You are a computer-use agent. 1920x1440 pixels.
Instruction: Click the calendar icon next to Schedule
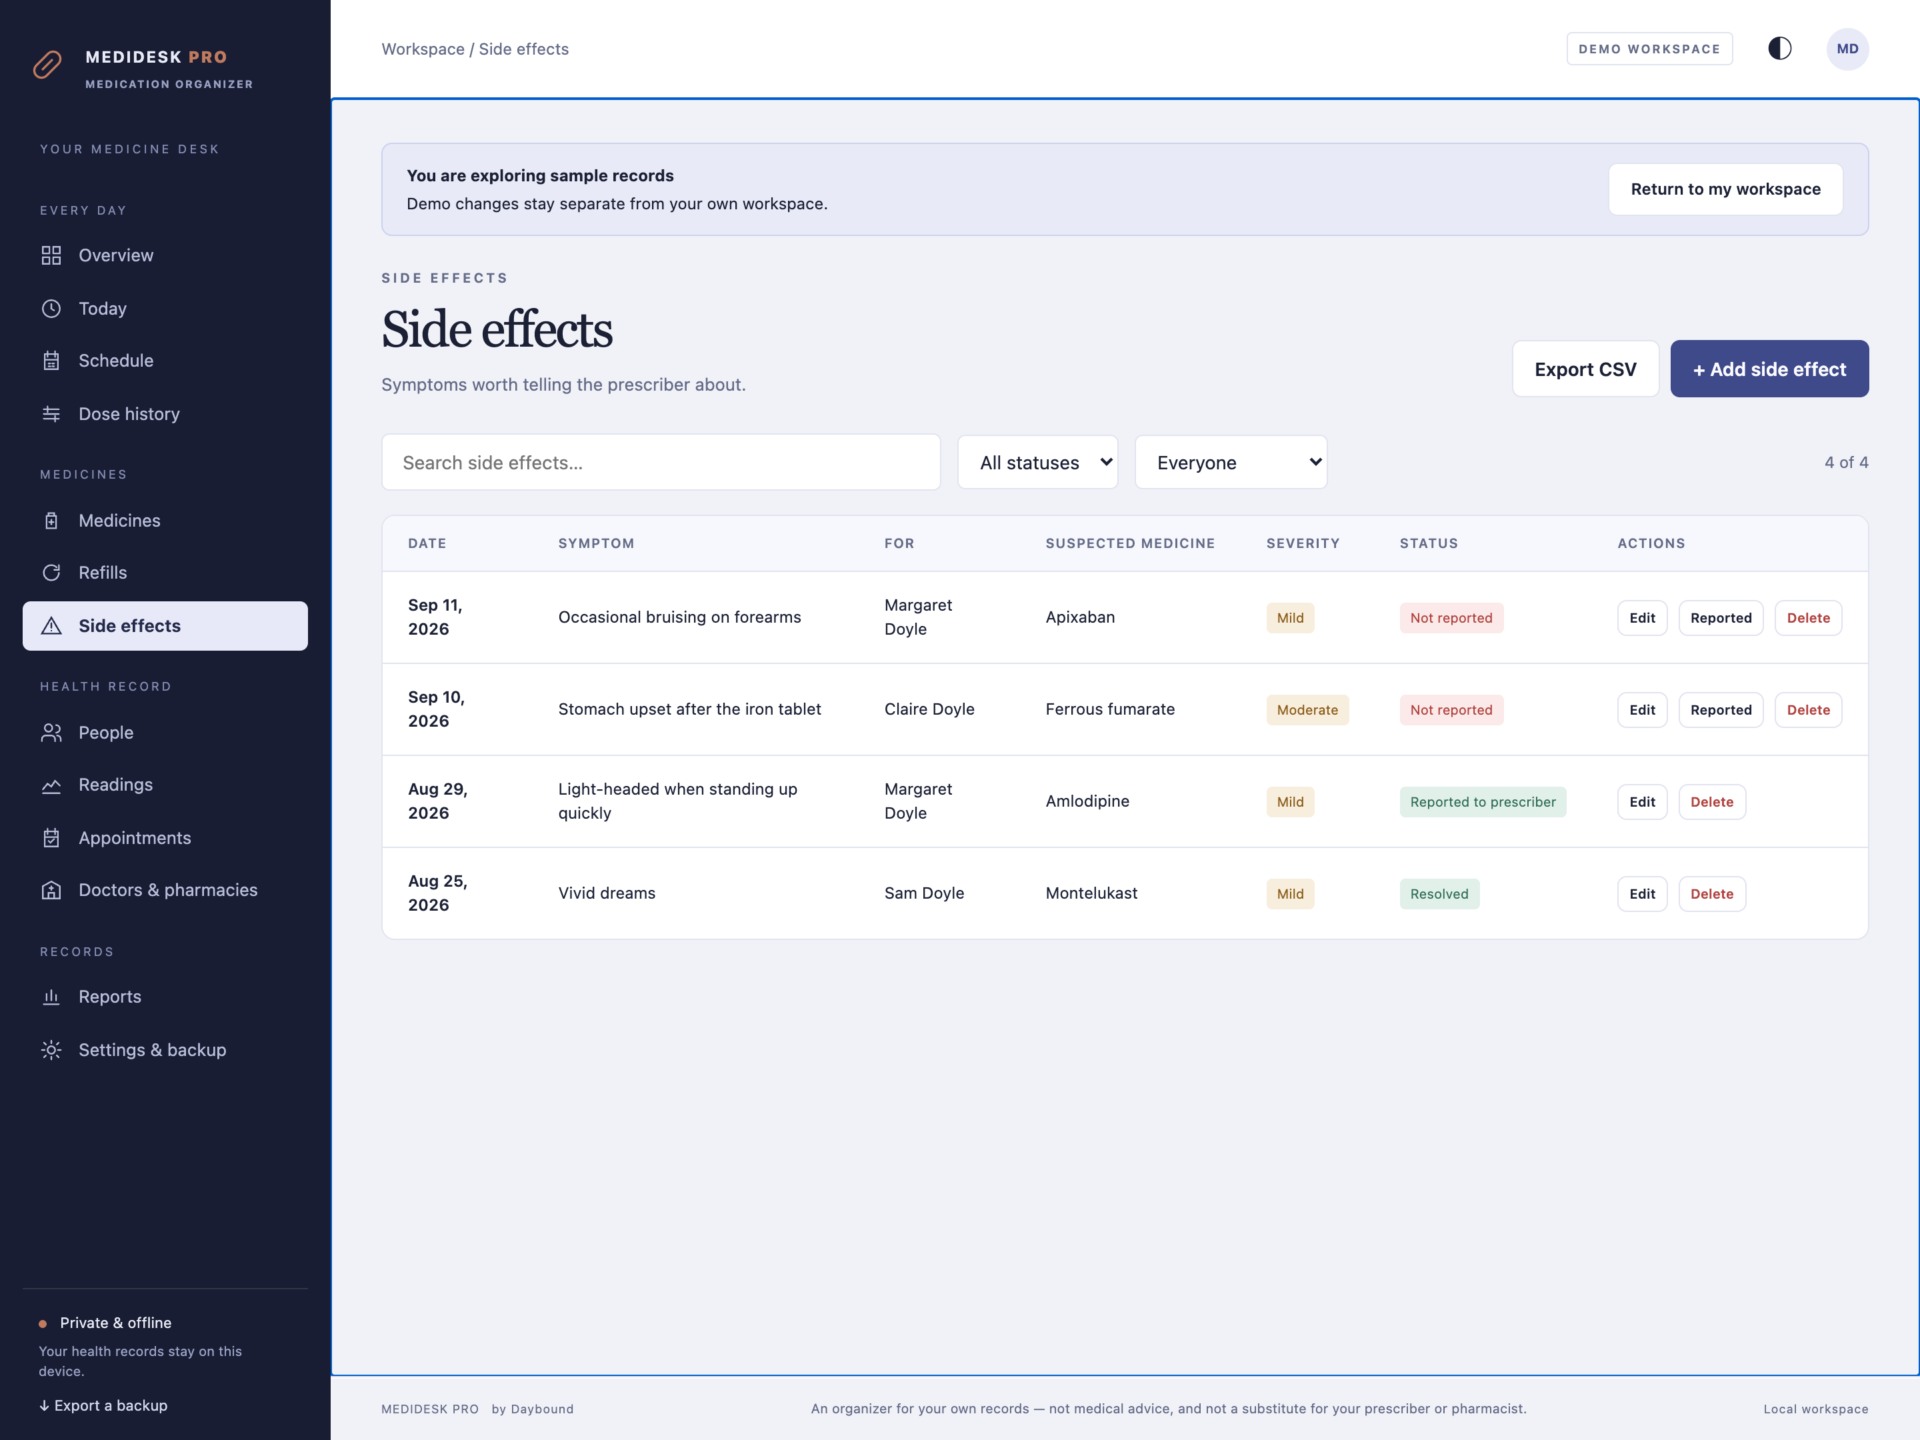[51, 360]
